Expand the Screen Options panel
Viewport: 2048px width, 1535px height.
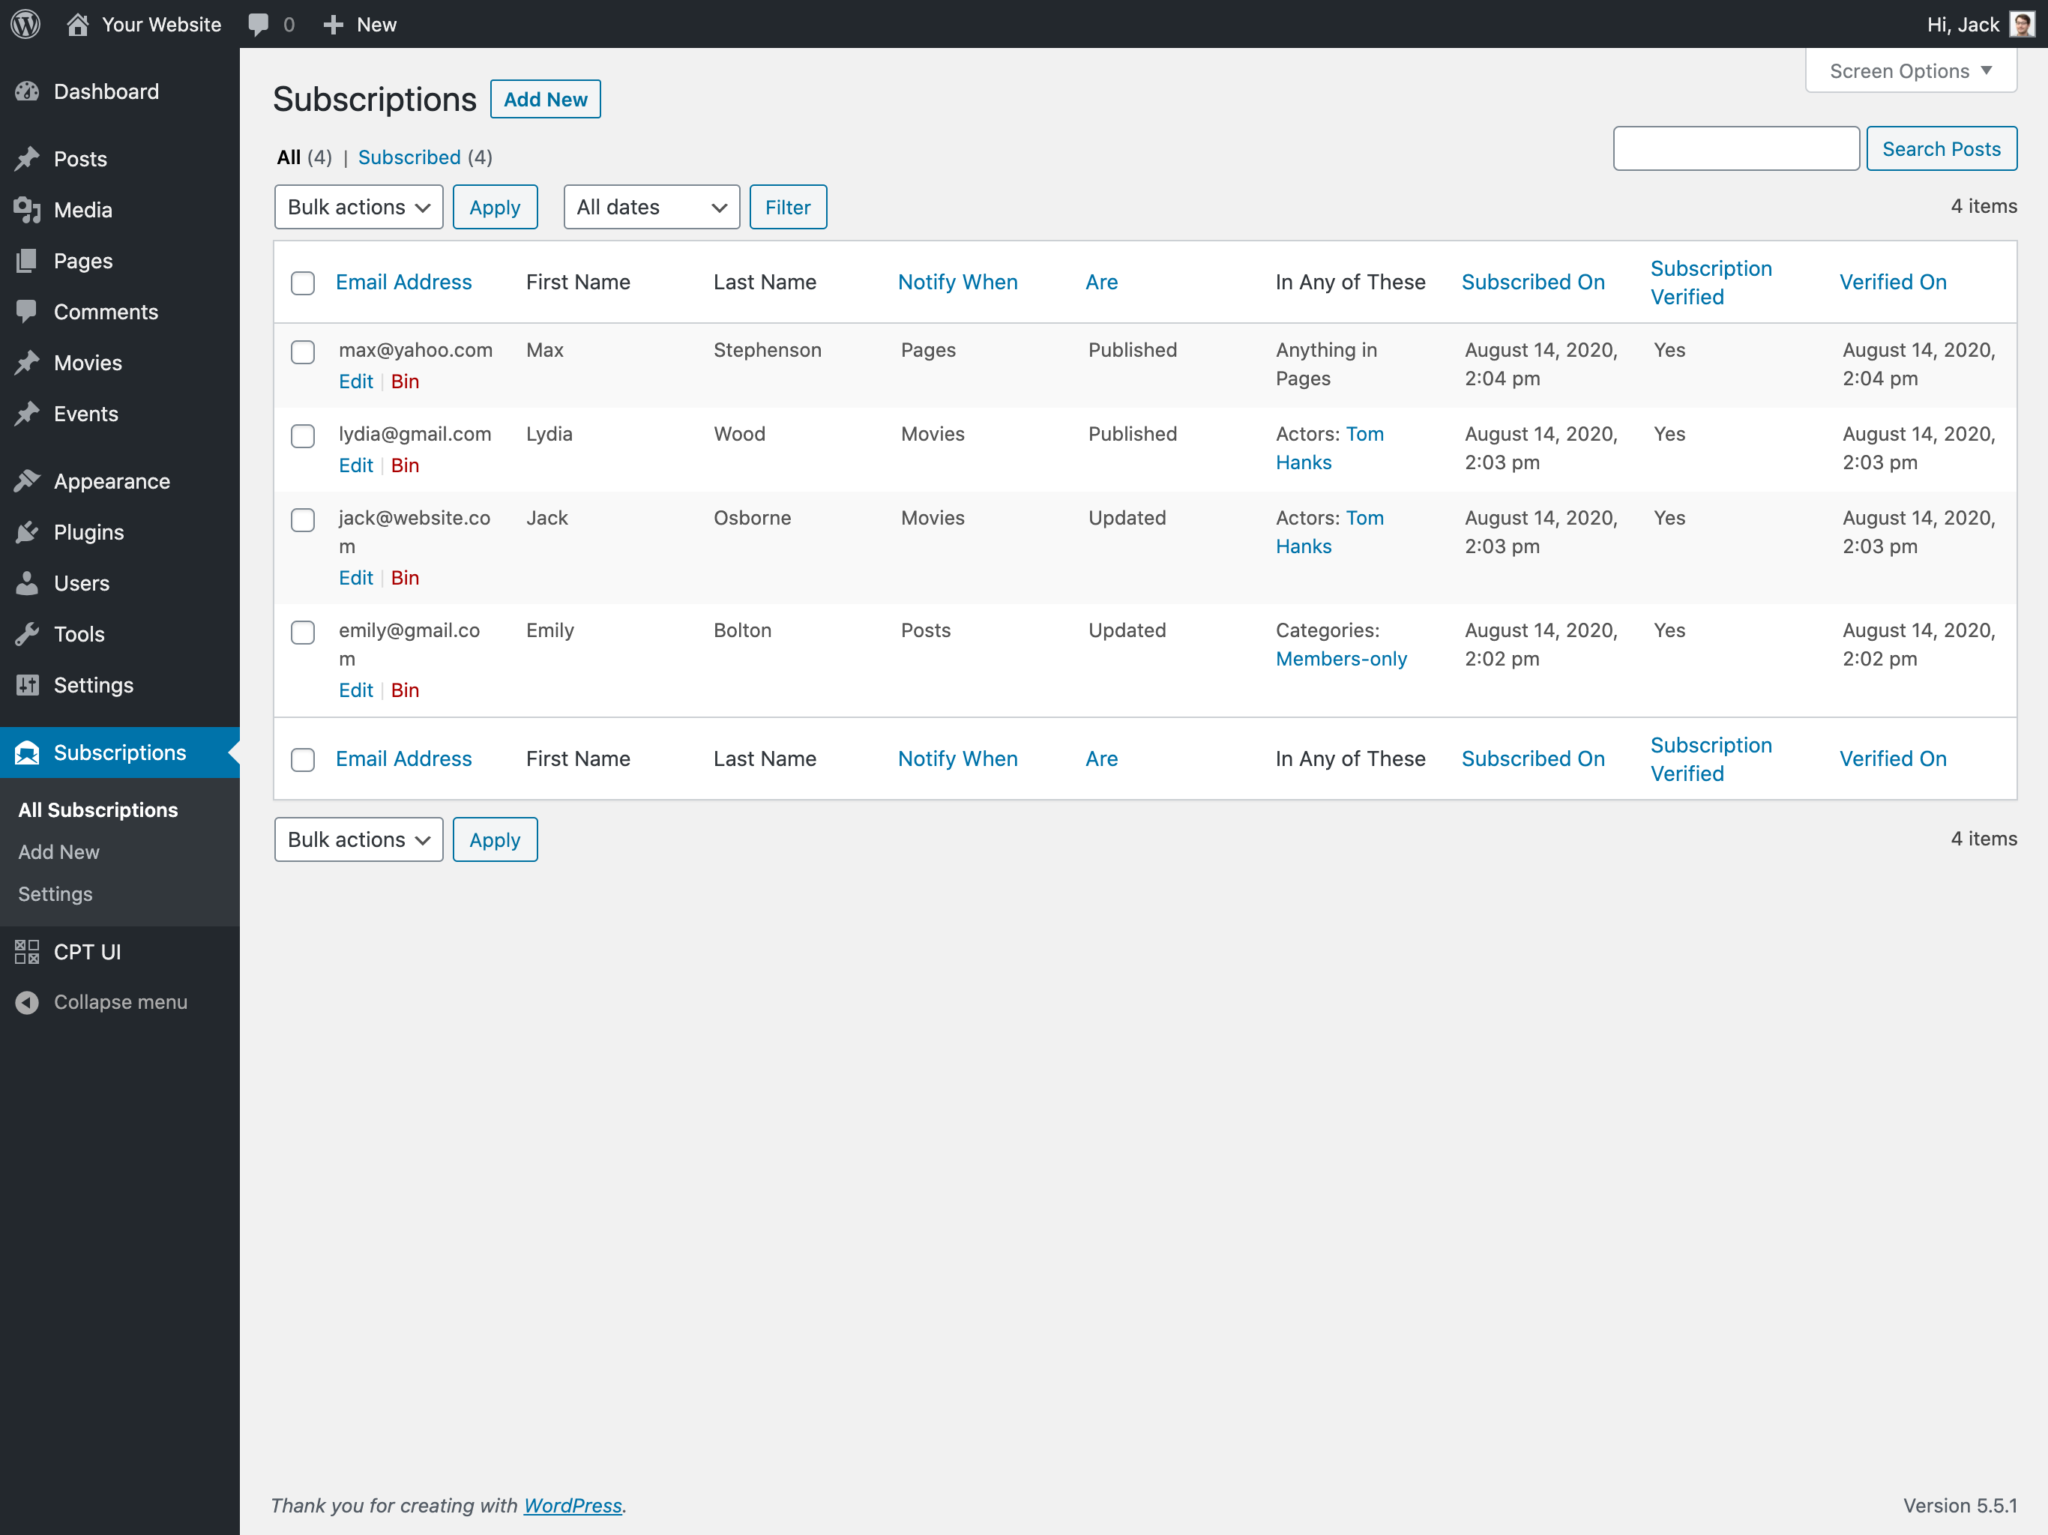(x=1910, y=70)
